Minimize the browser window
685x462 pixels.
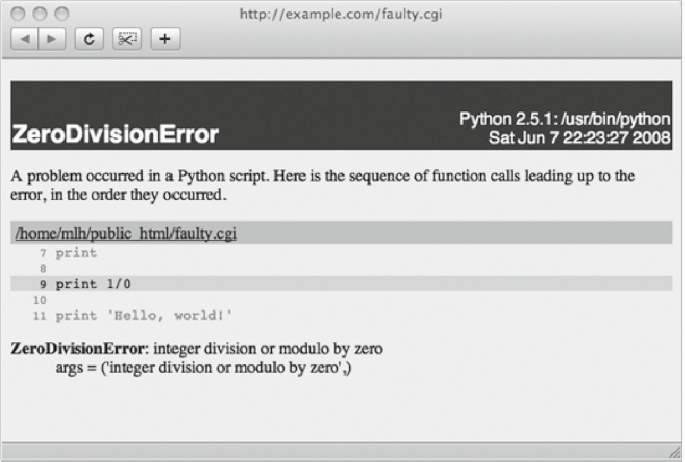pos(41,14)
